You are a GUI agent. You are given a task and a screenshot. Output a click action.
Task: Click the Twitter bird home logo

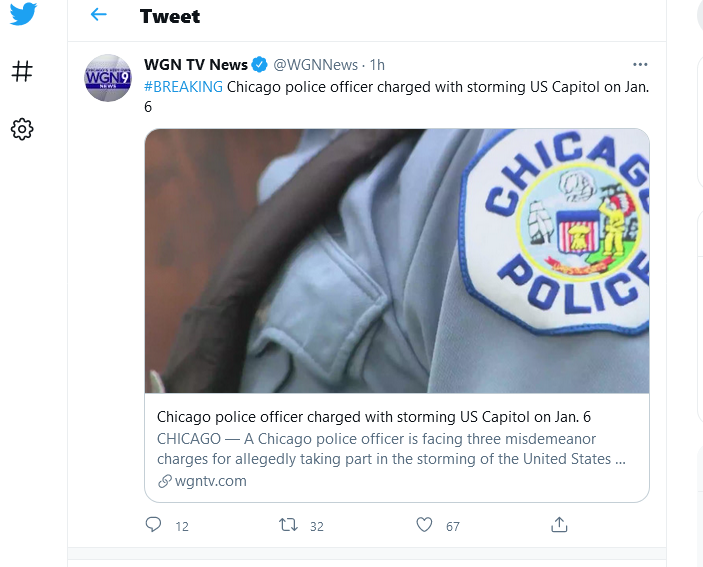click(x=23, y=14)
